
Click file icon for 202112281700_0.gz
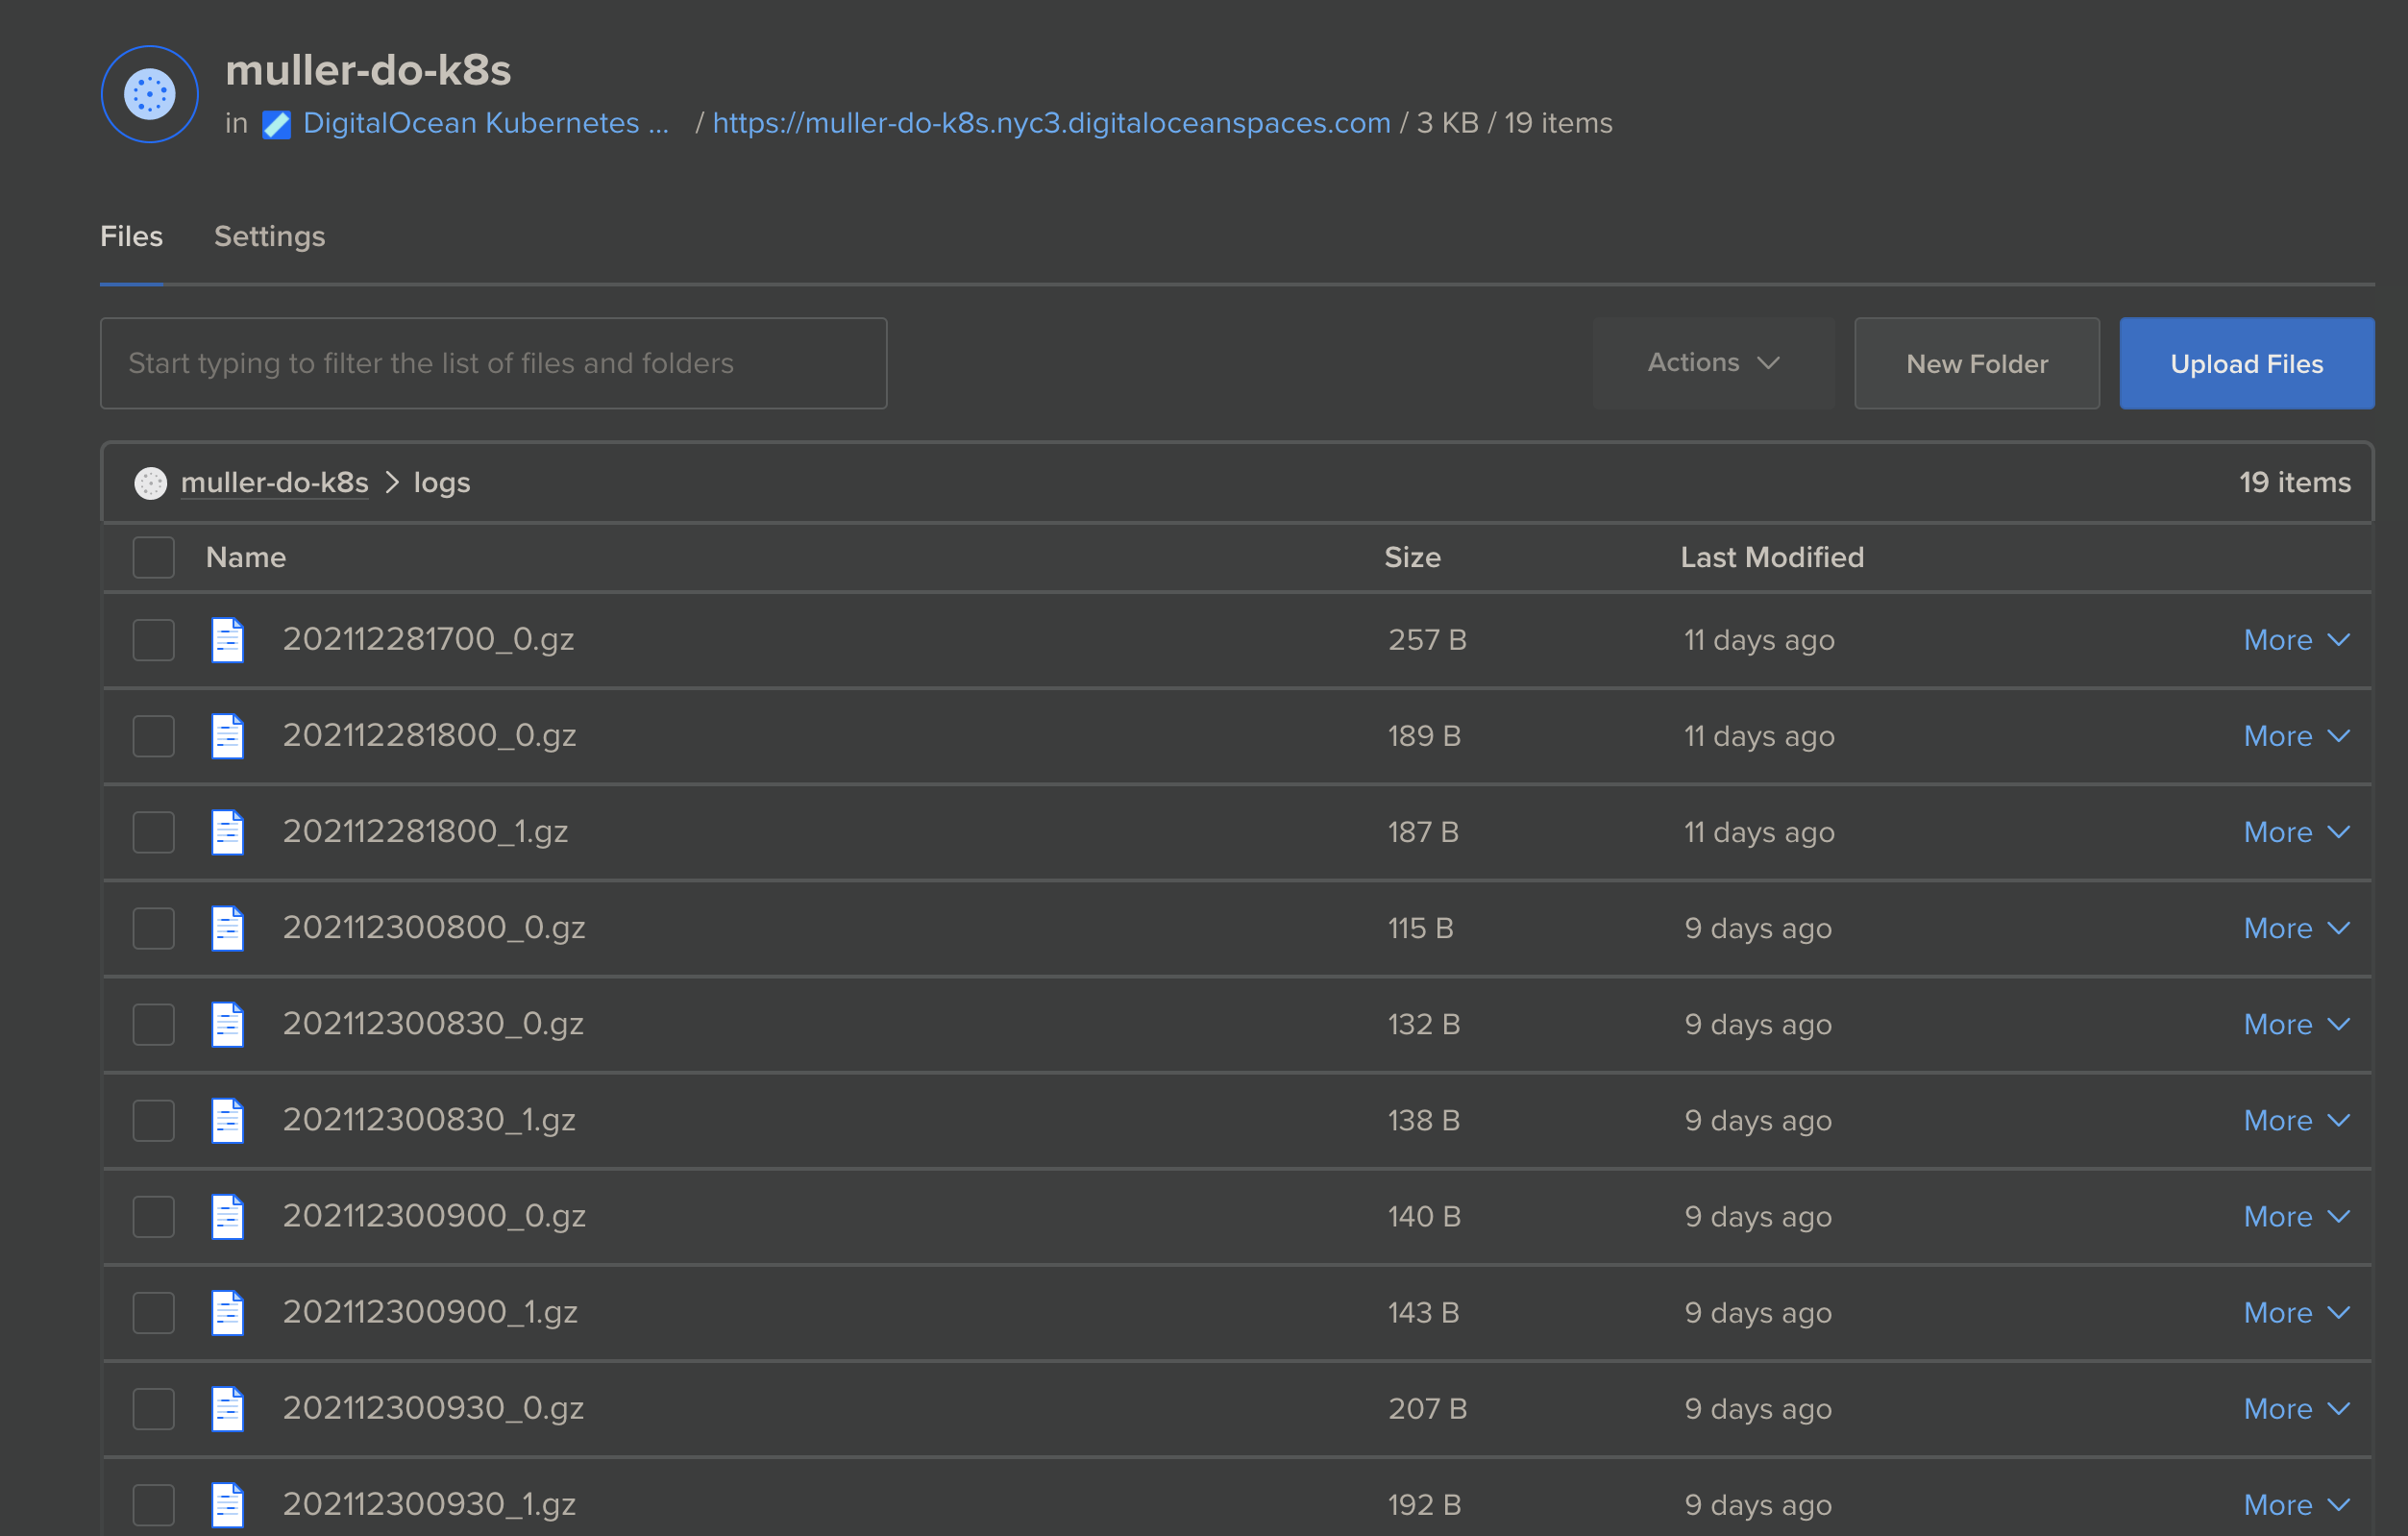coord(228,640)
